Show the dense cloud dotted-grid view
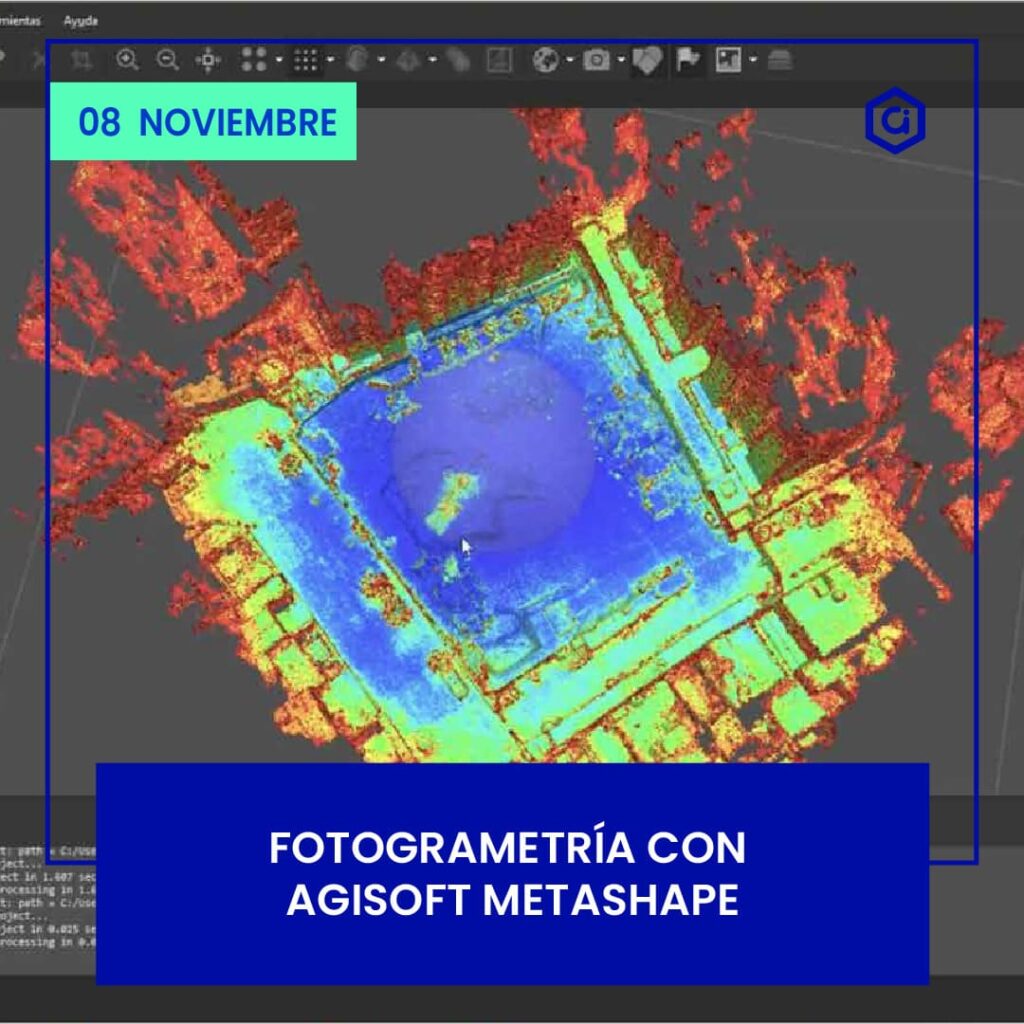Viewport: 1024px width, 1024px height. pos(306,60)
